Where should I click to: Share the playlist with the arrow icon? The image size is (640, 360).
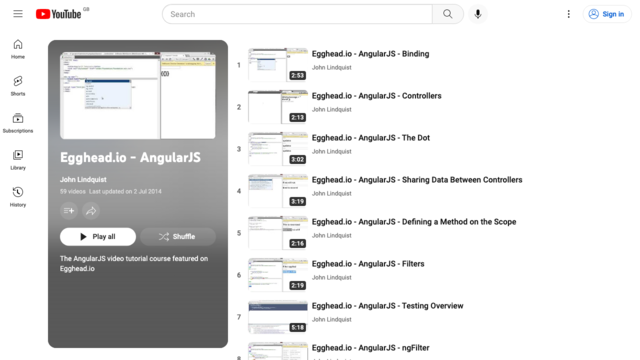pos(91,211)
